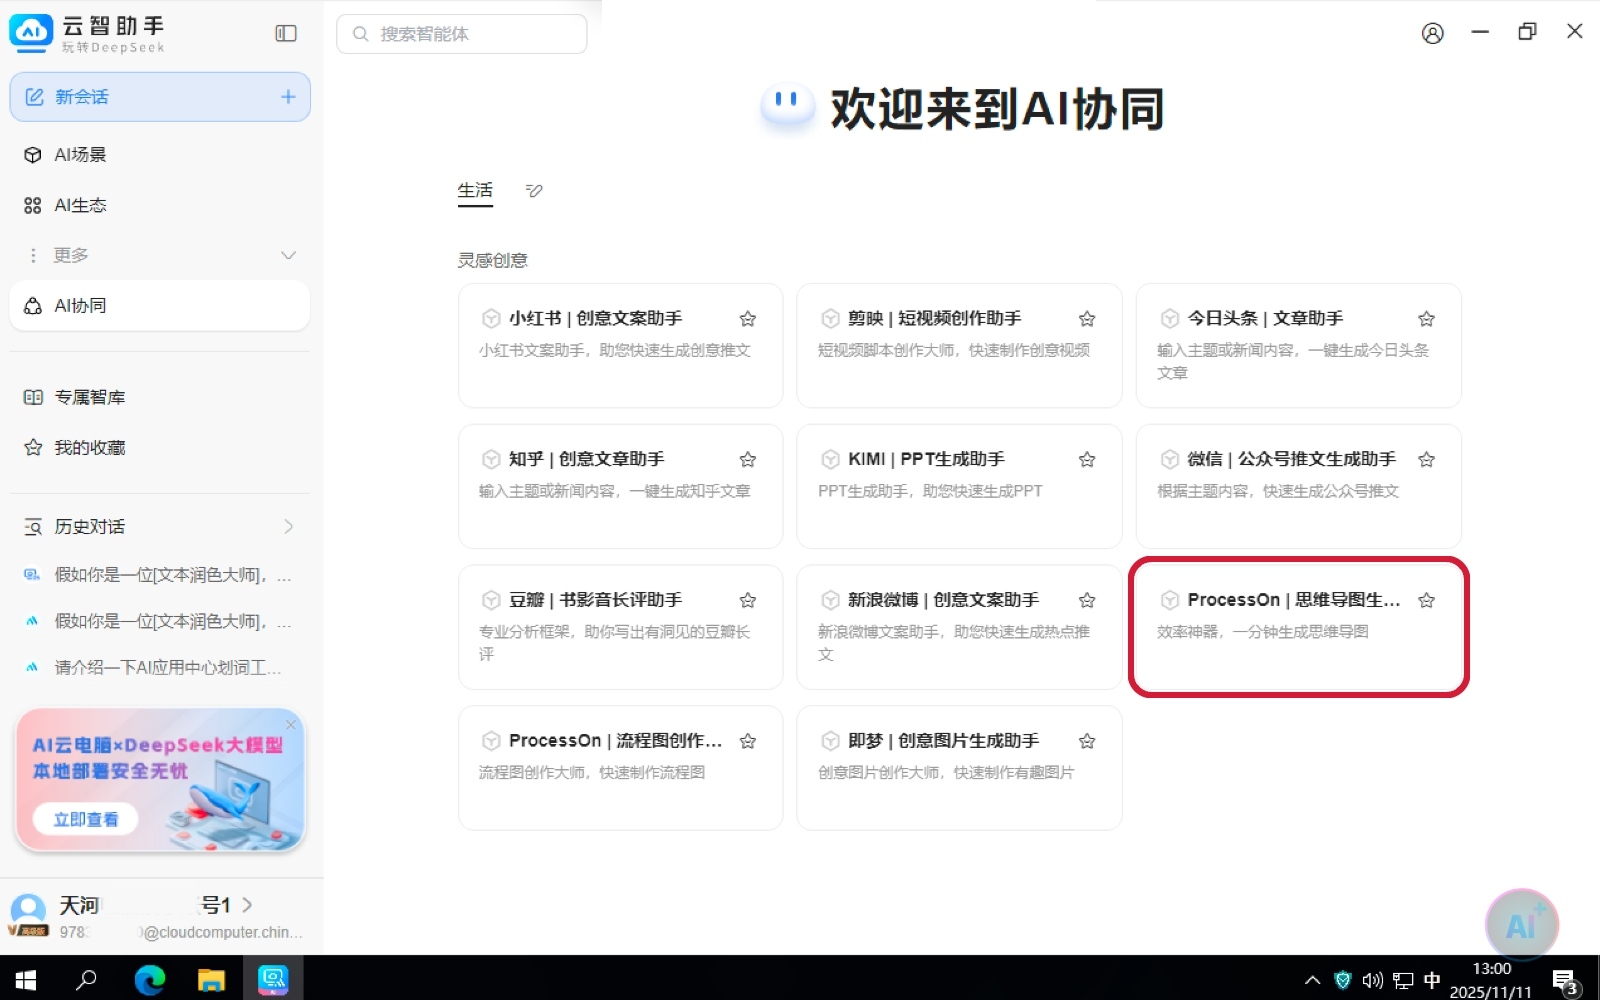
Task: Open the user account icon at top right
Action: [x=1432, y=33]
